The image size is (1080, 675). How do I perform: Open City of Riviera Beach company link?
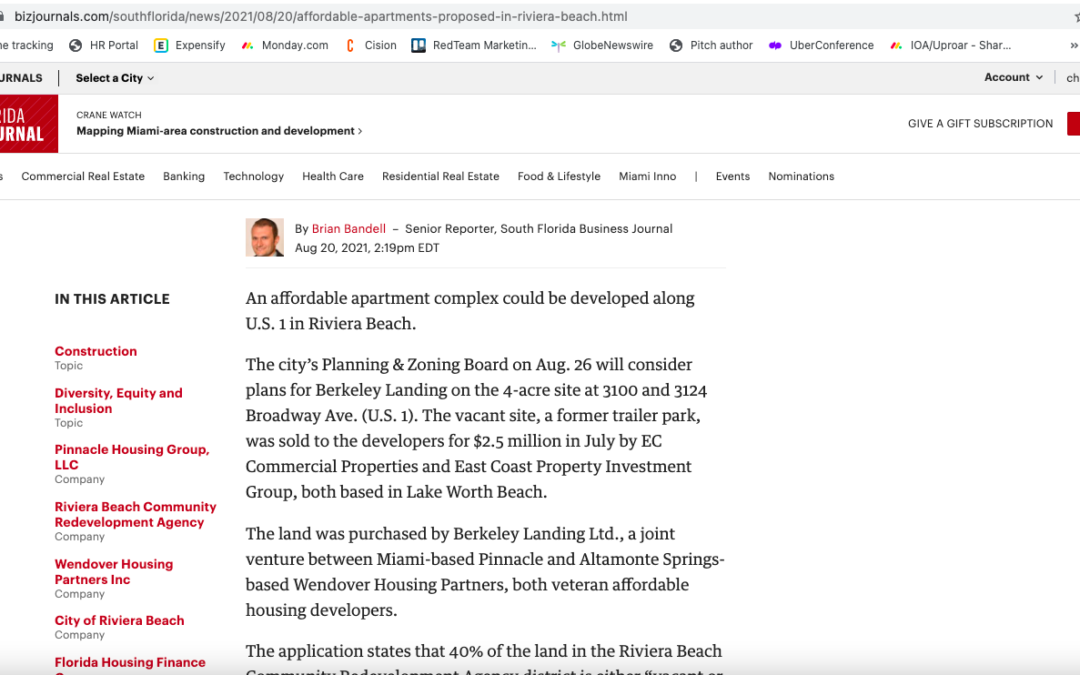pos(119,621)
